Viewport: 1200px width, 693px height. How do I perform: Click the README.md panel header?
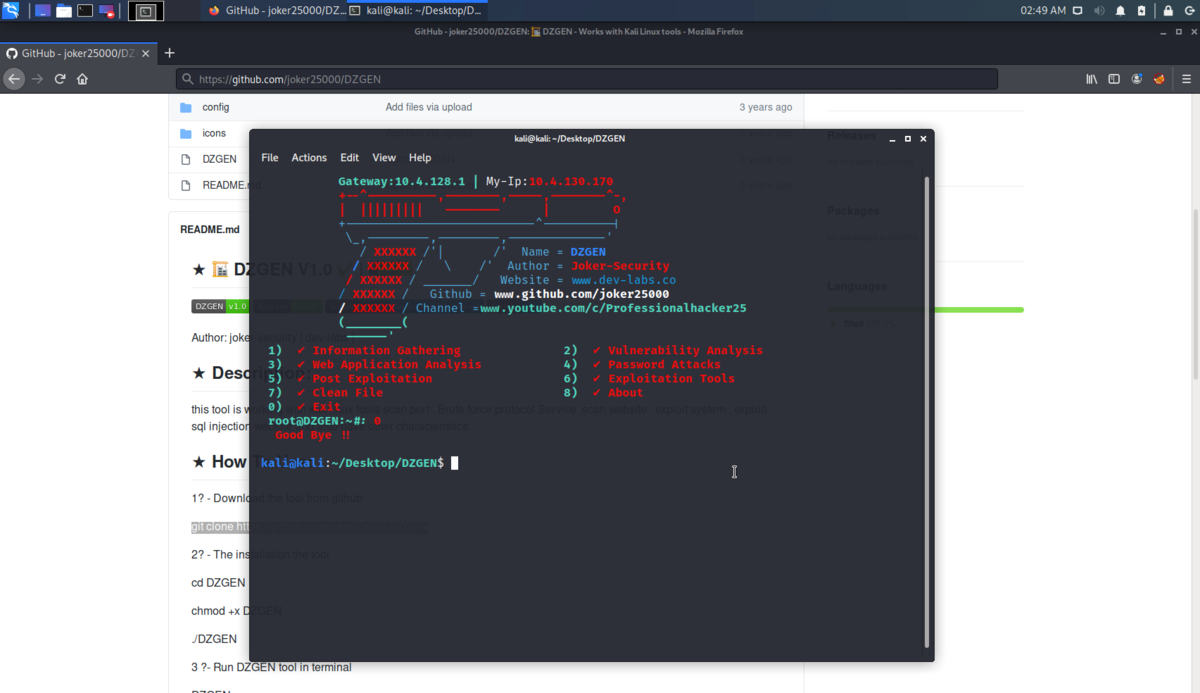pos(210,229)
